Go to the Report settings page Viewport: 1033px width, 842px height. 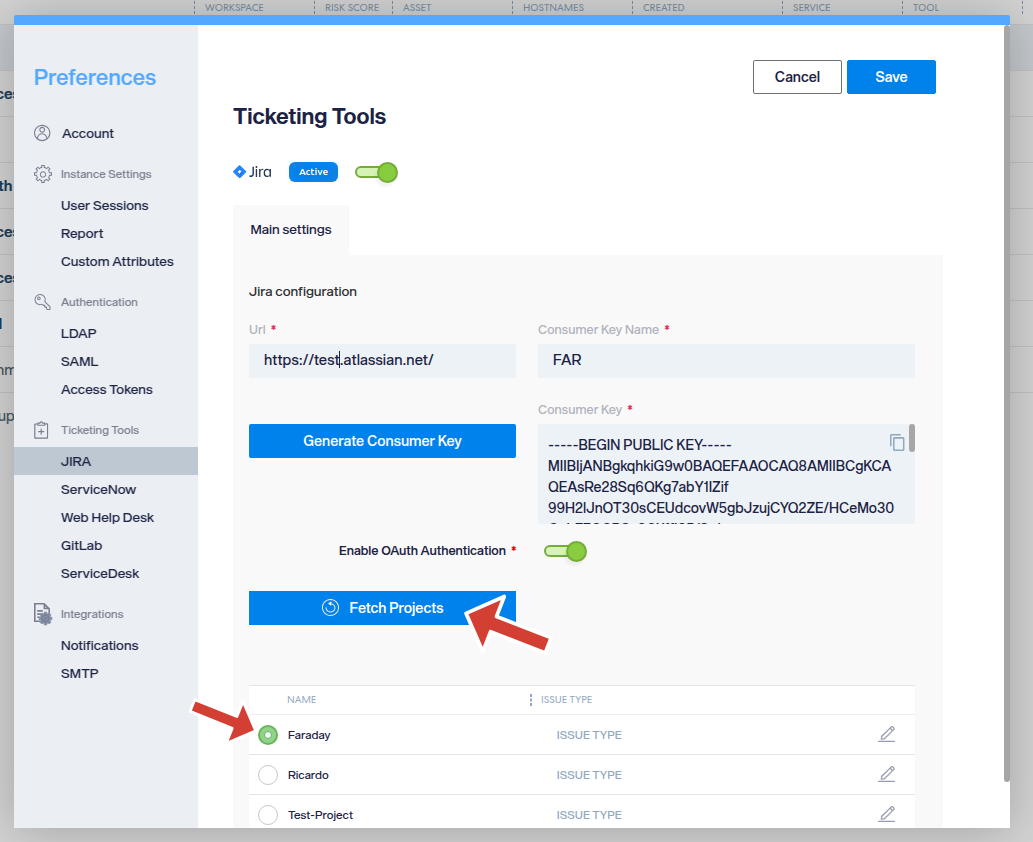point(82,234)
